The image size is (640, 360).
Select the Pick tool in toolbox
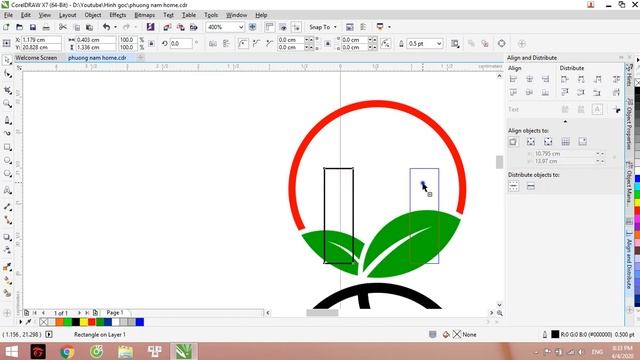click(7, 60)
